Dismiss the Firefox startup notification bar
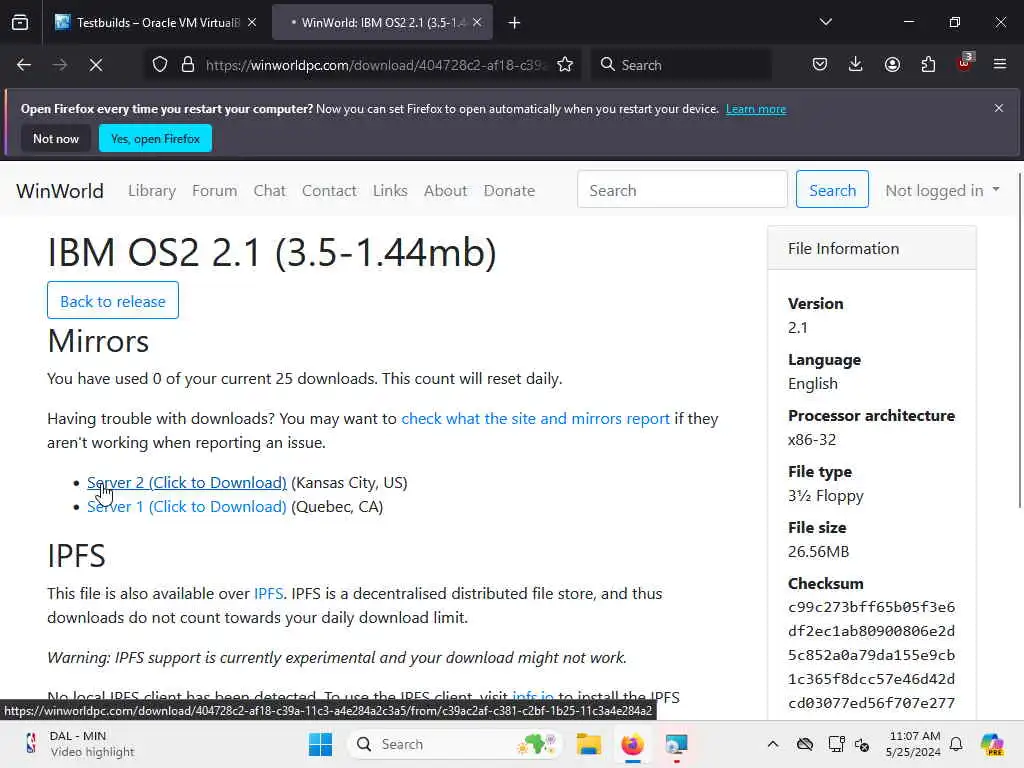The height and width of the screenshot is (768, 1024). point(999,108)
